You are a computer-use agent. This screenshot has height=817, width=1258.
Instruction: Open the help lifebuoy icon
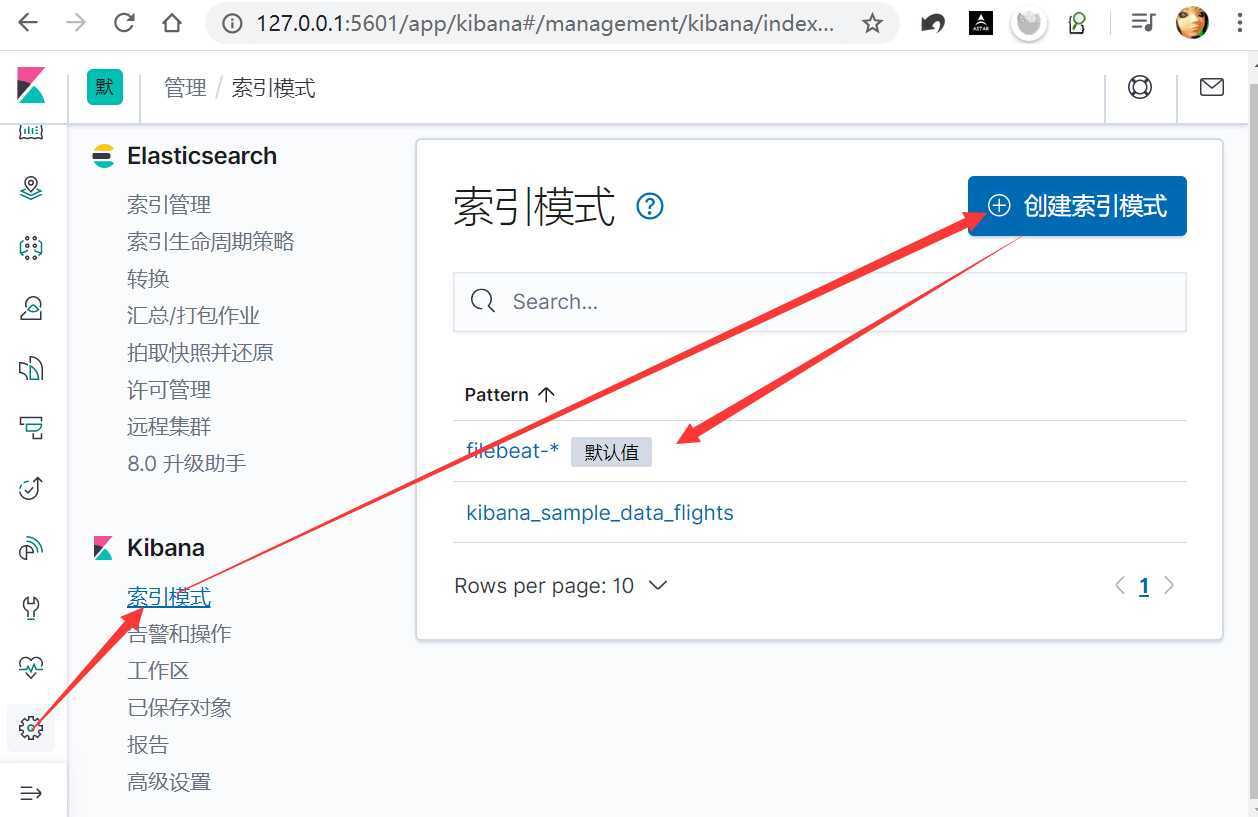(x=1140, y=87)
